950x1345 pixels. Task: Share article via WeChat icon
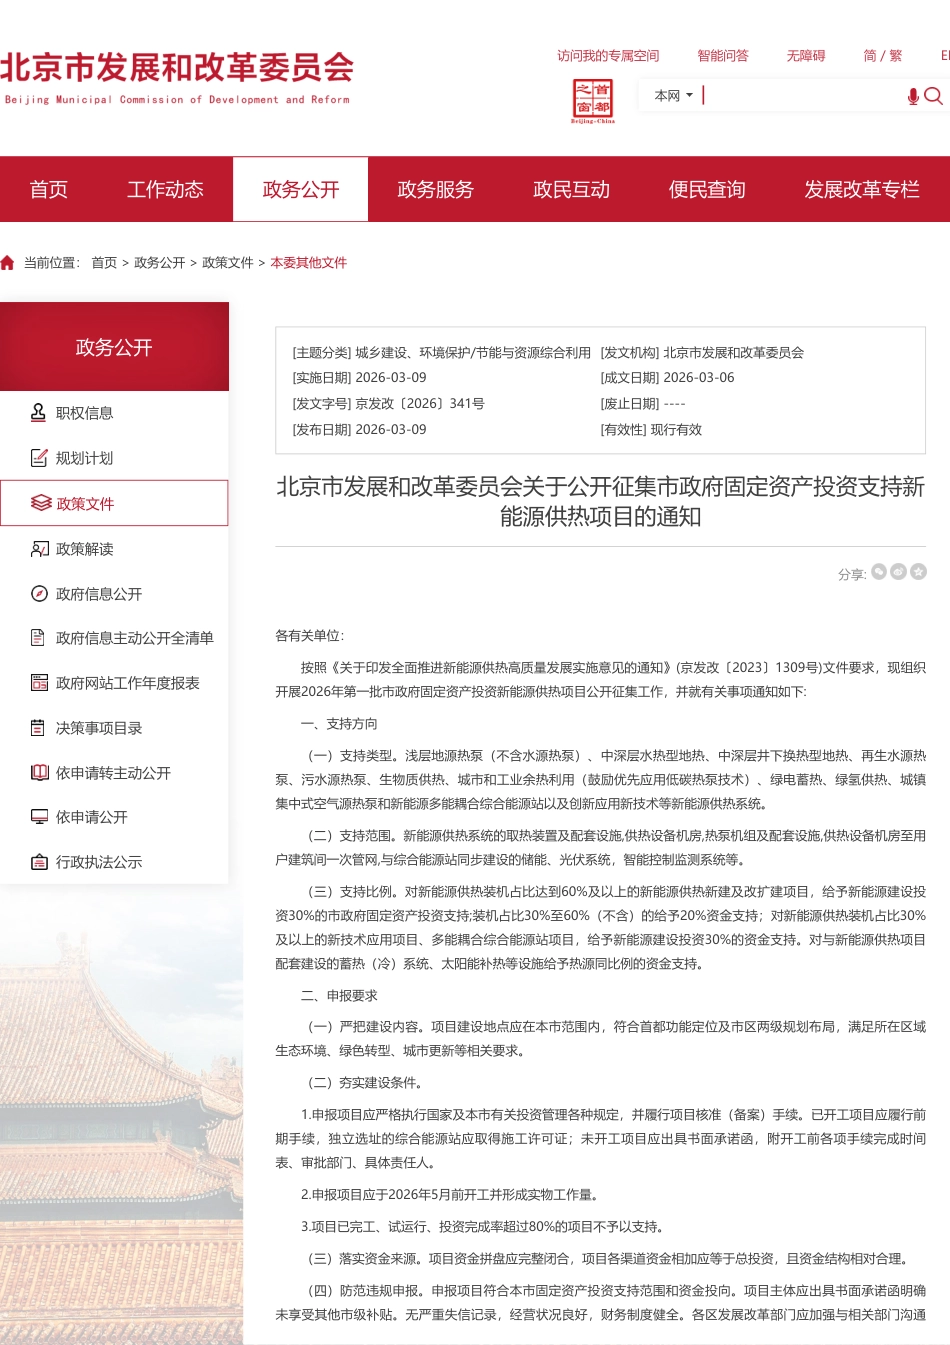(x=880, y=571)
